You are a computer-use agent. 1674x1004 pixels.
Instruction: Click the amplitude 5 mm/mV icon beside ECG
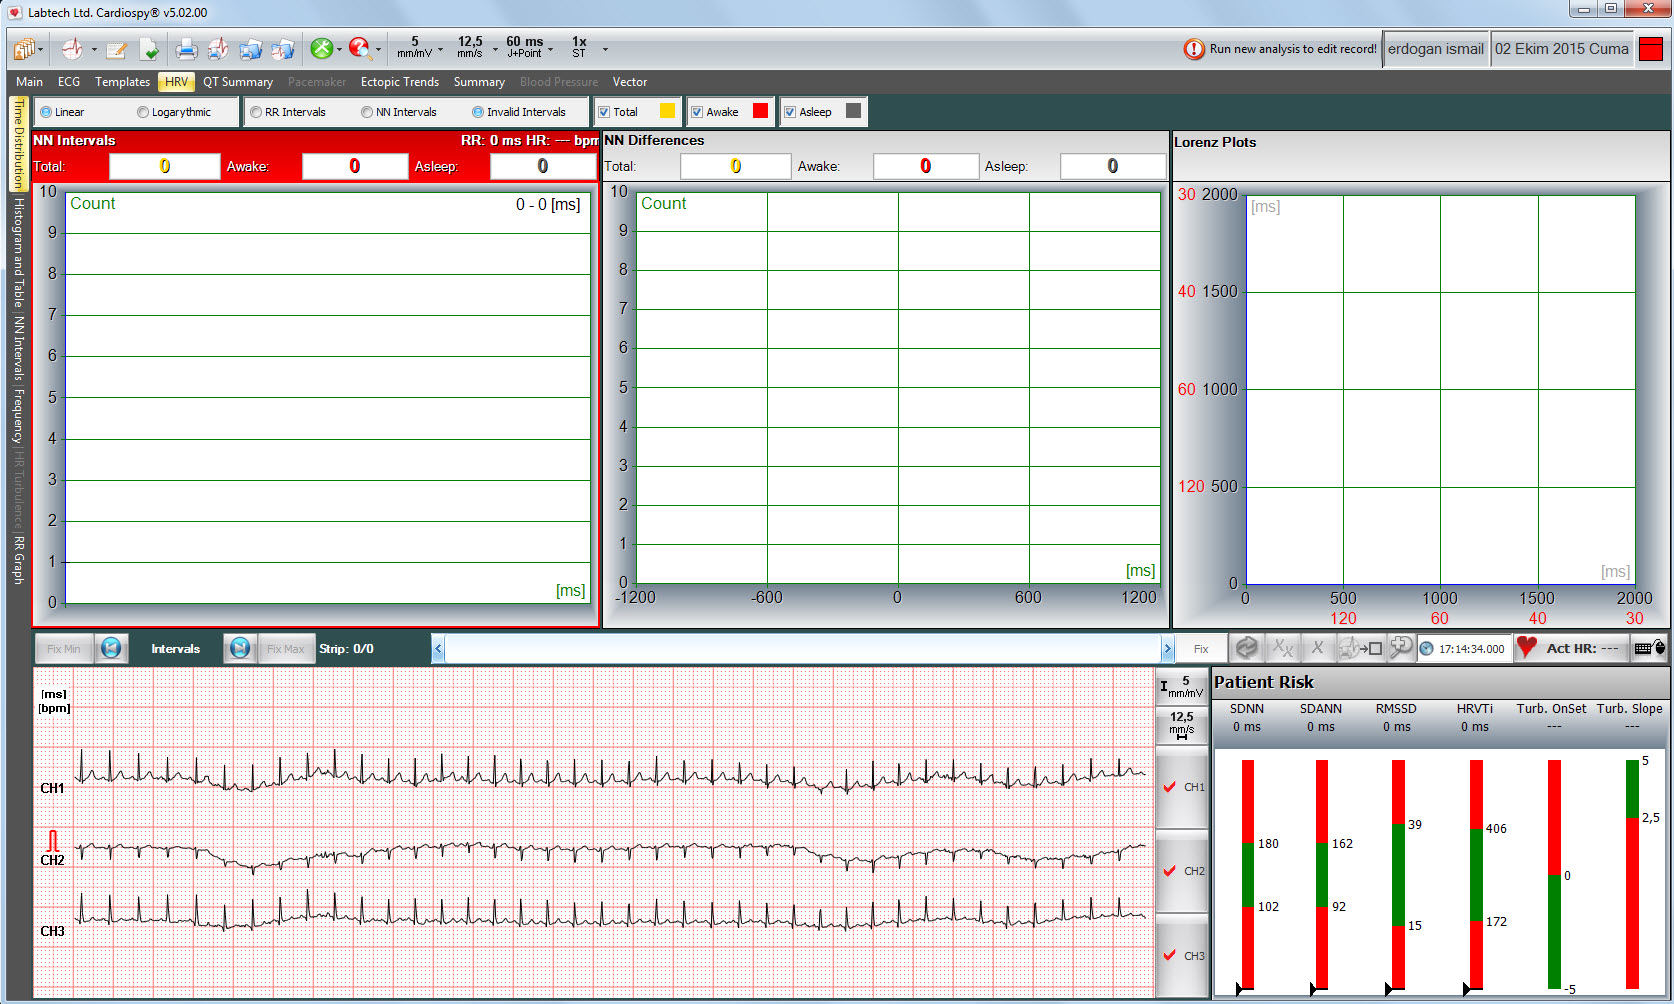pos(1181,687)
